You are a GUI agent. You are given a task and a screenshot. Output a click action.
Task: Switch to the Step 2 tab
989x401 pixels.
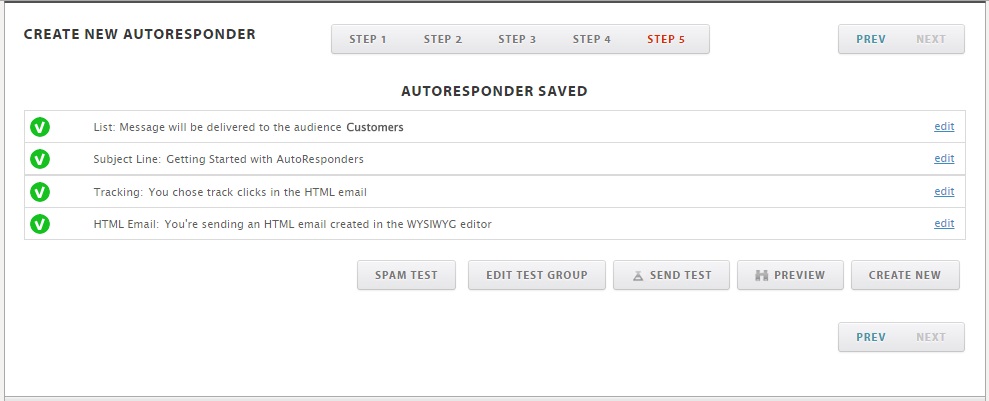click(x=442, y=40)
